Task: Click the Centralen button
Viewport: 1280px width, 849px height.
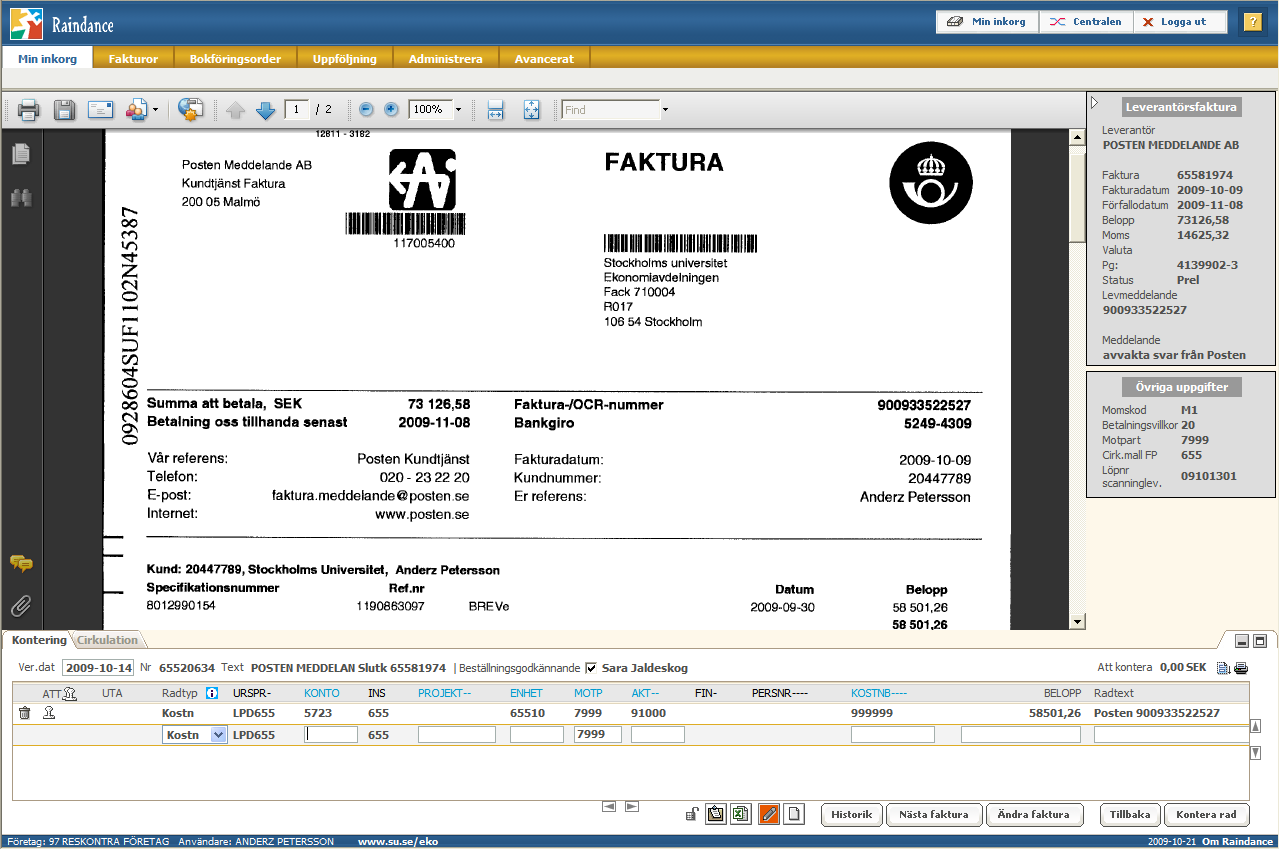Action: tap(1086, 22)
